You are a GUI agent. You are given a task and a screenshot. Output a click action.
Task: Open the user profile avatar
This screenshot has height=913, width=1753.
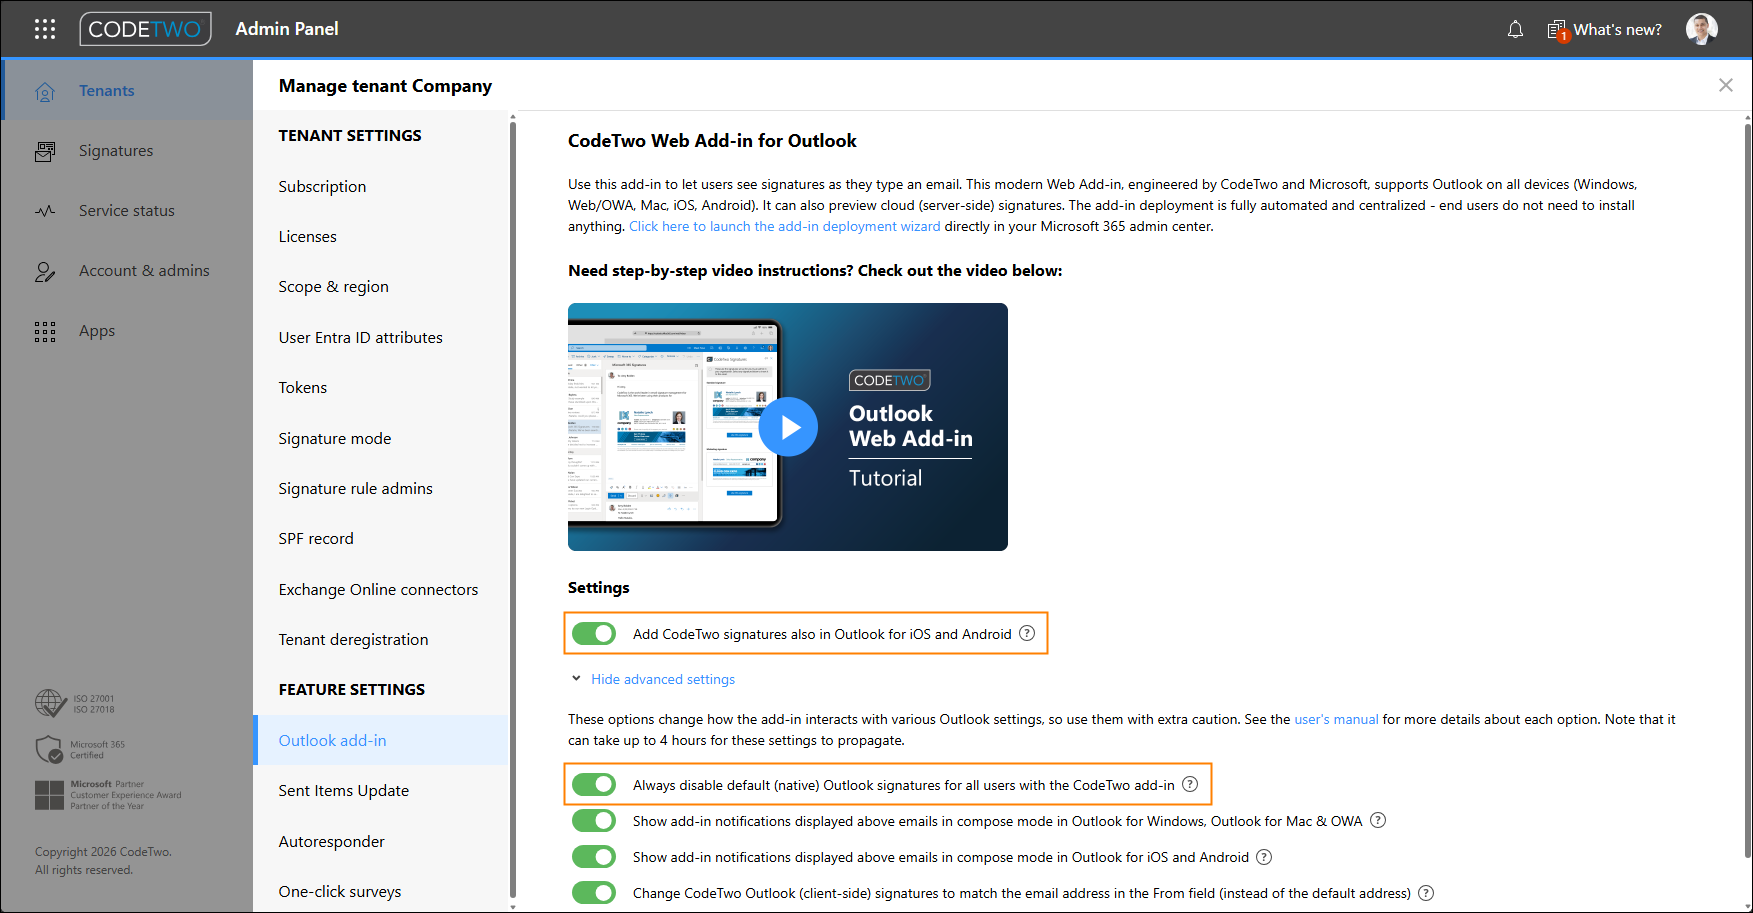(1702, 29)
